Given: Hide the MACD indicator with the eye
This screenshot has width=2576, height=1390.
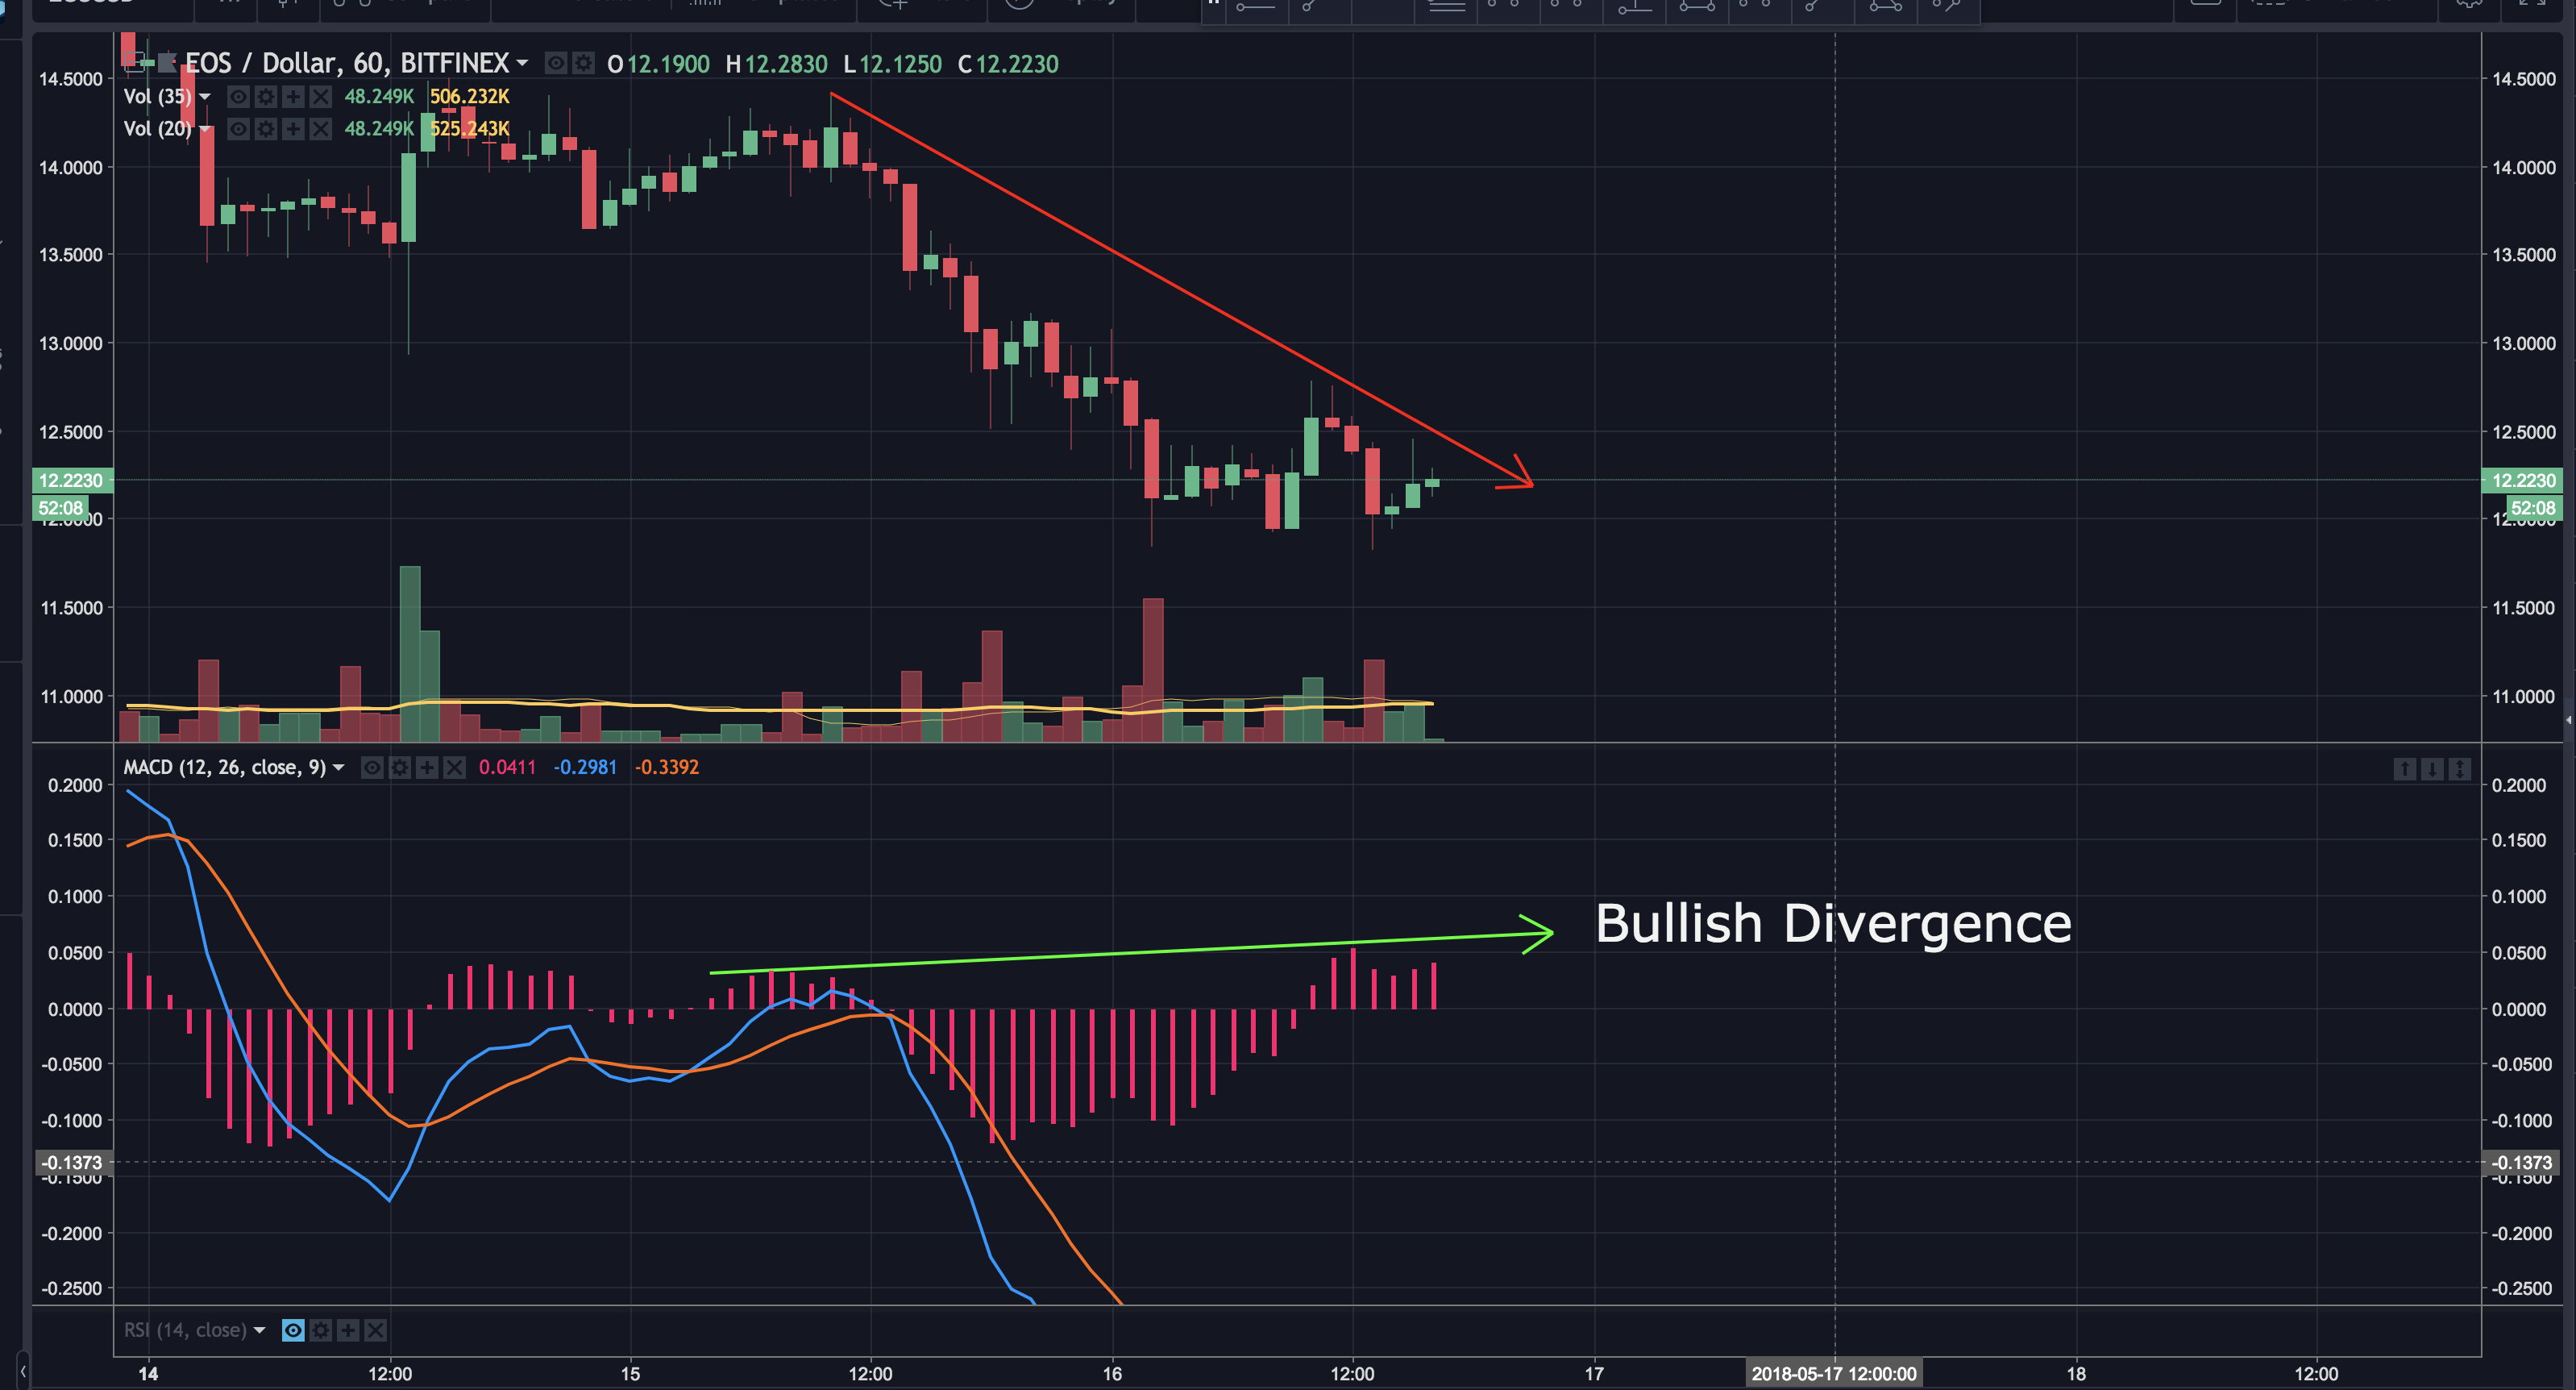Looking at the screenshot, I should tap(372, 767).
